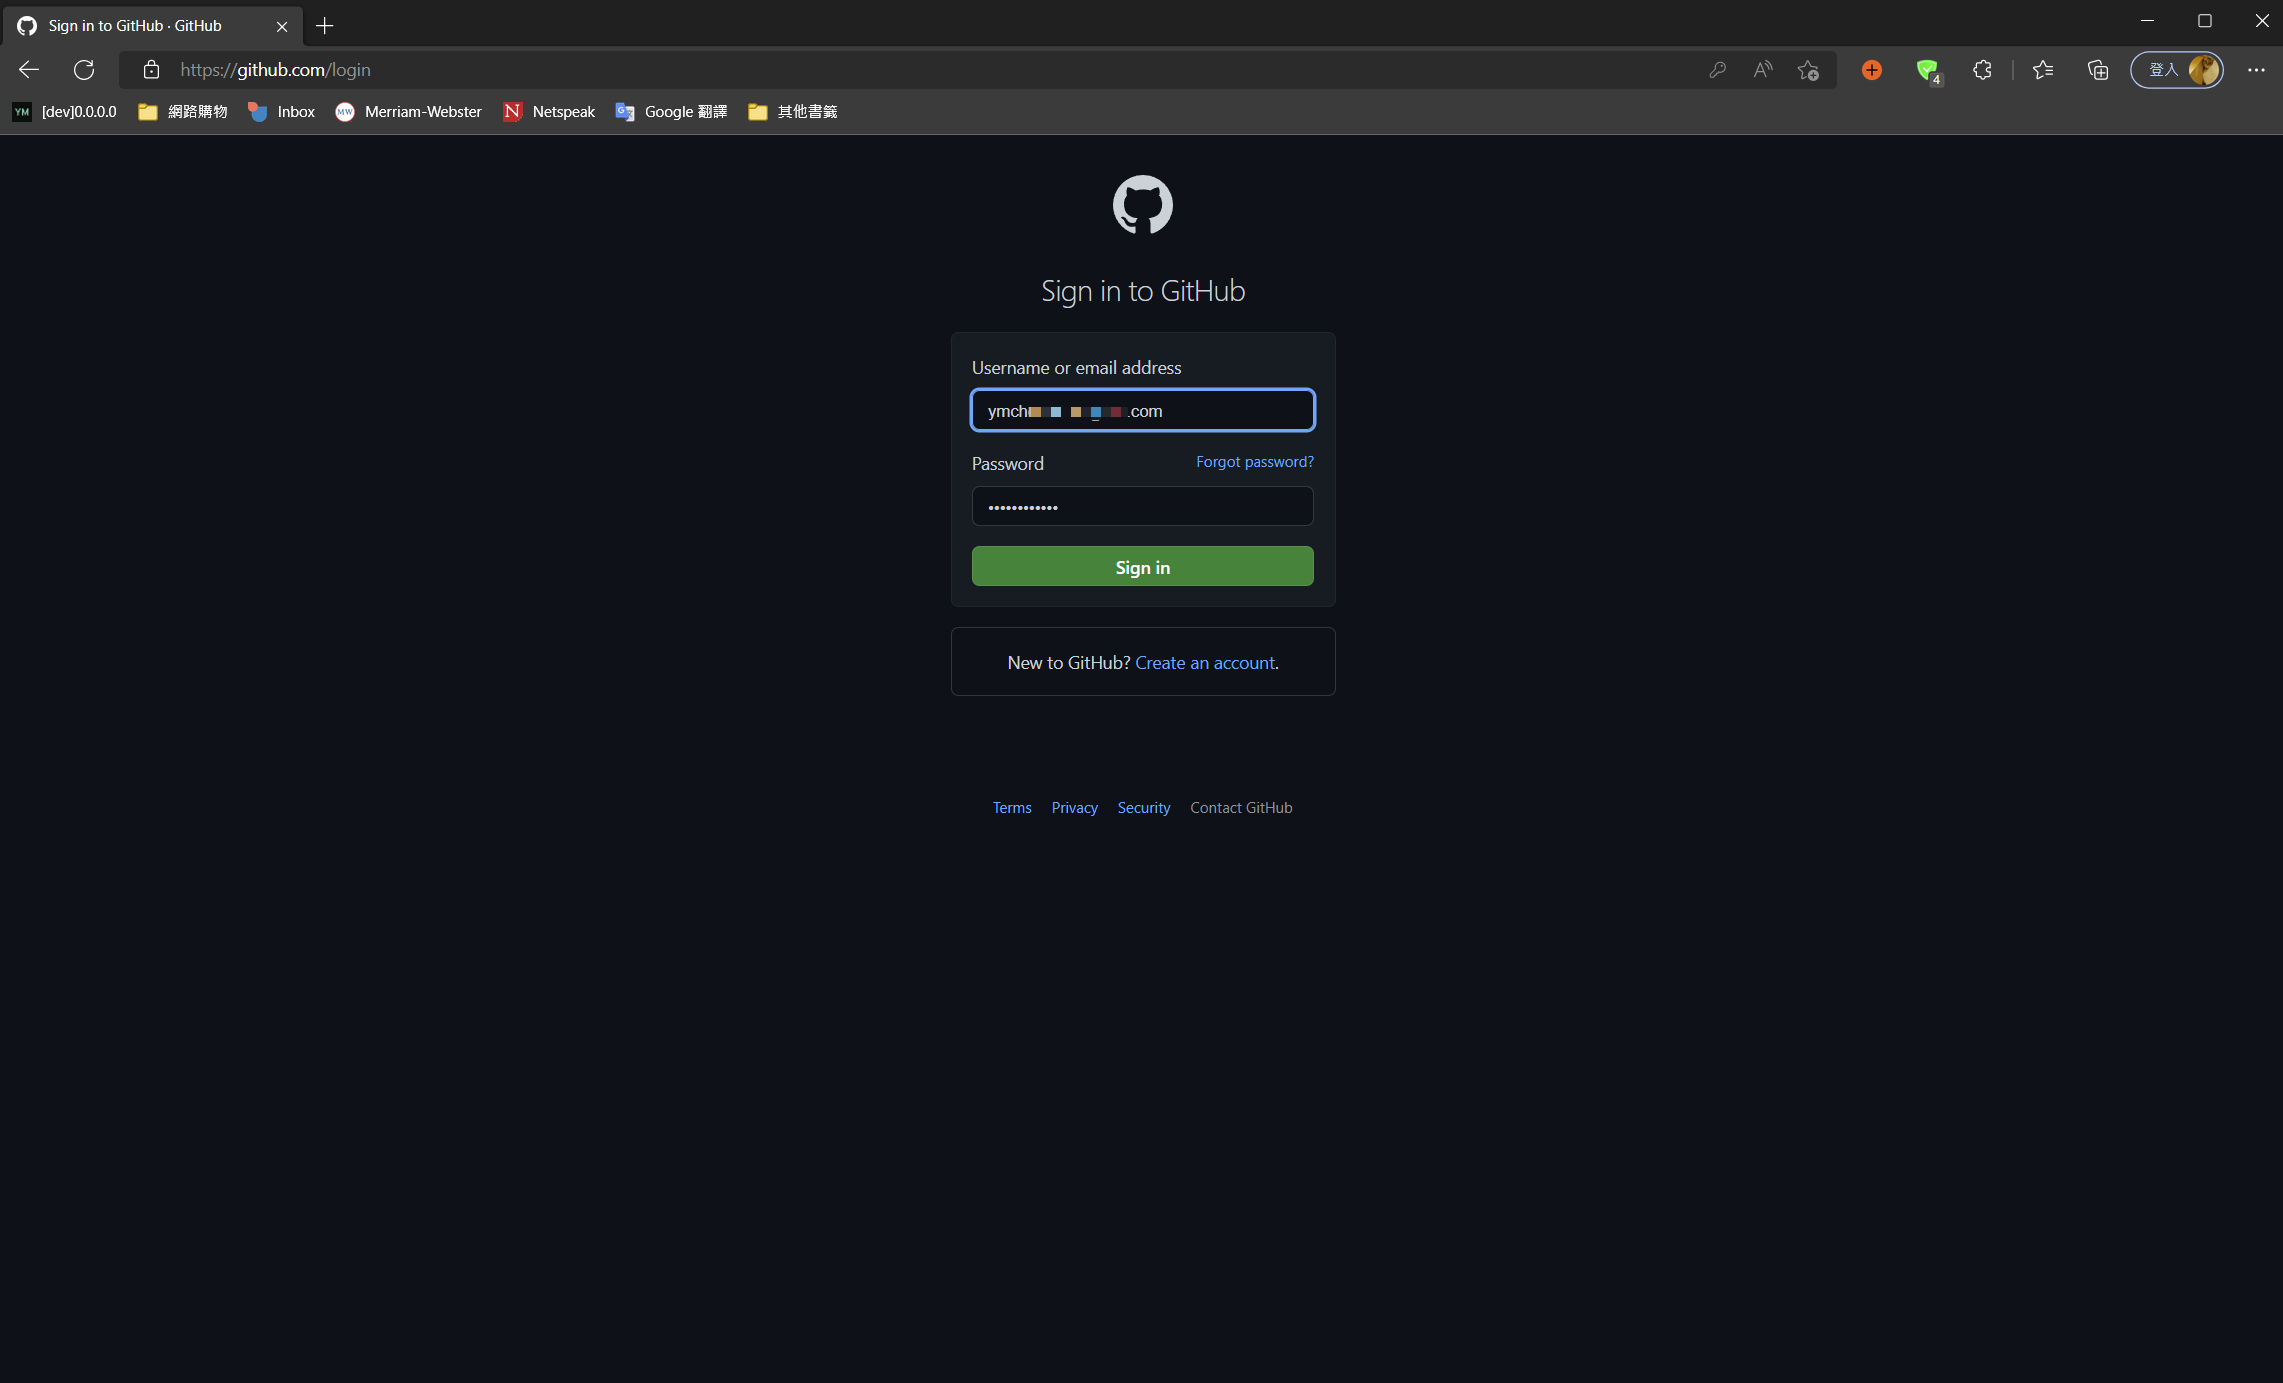The image size is (2283, 1383).
Task: Click Create an account link
Action: pyautogui.click(x=1205, y=663)
